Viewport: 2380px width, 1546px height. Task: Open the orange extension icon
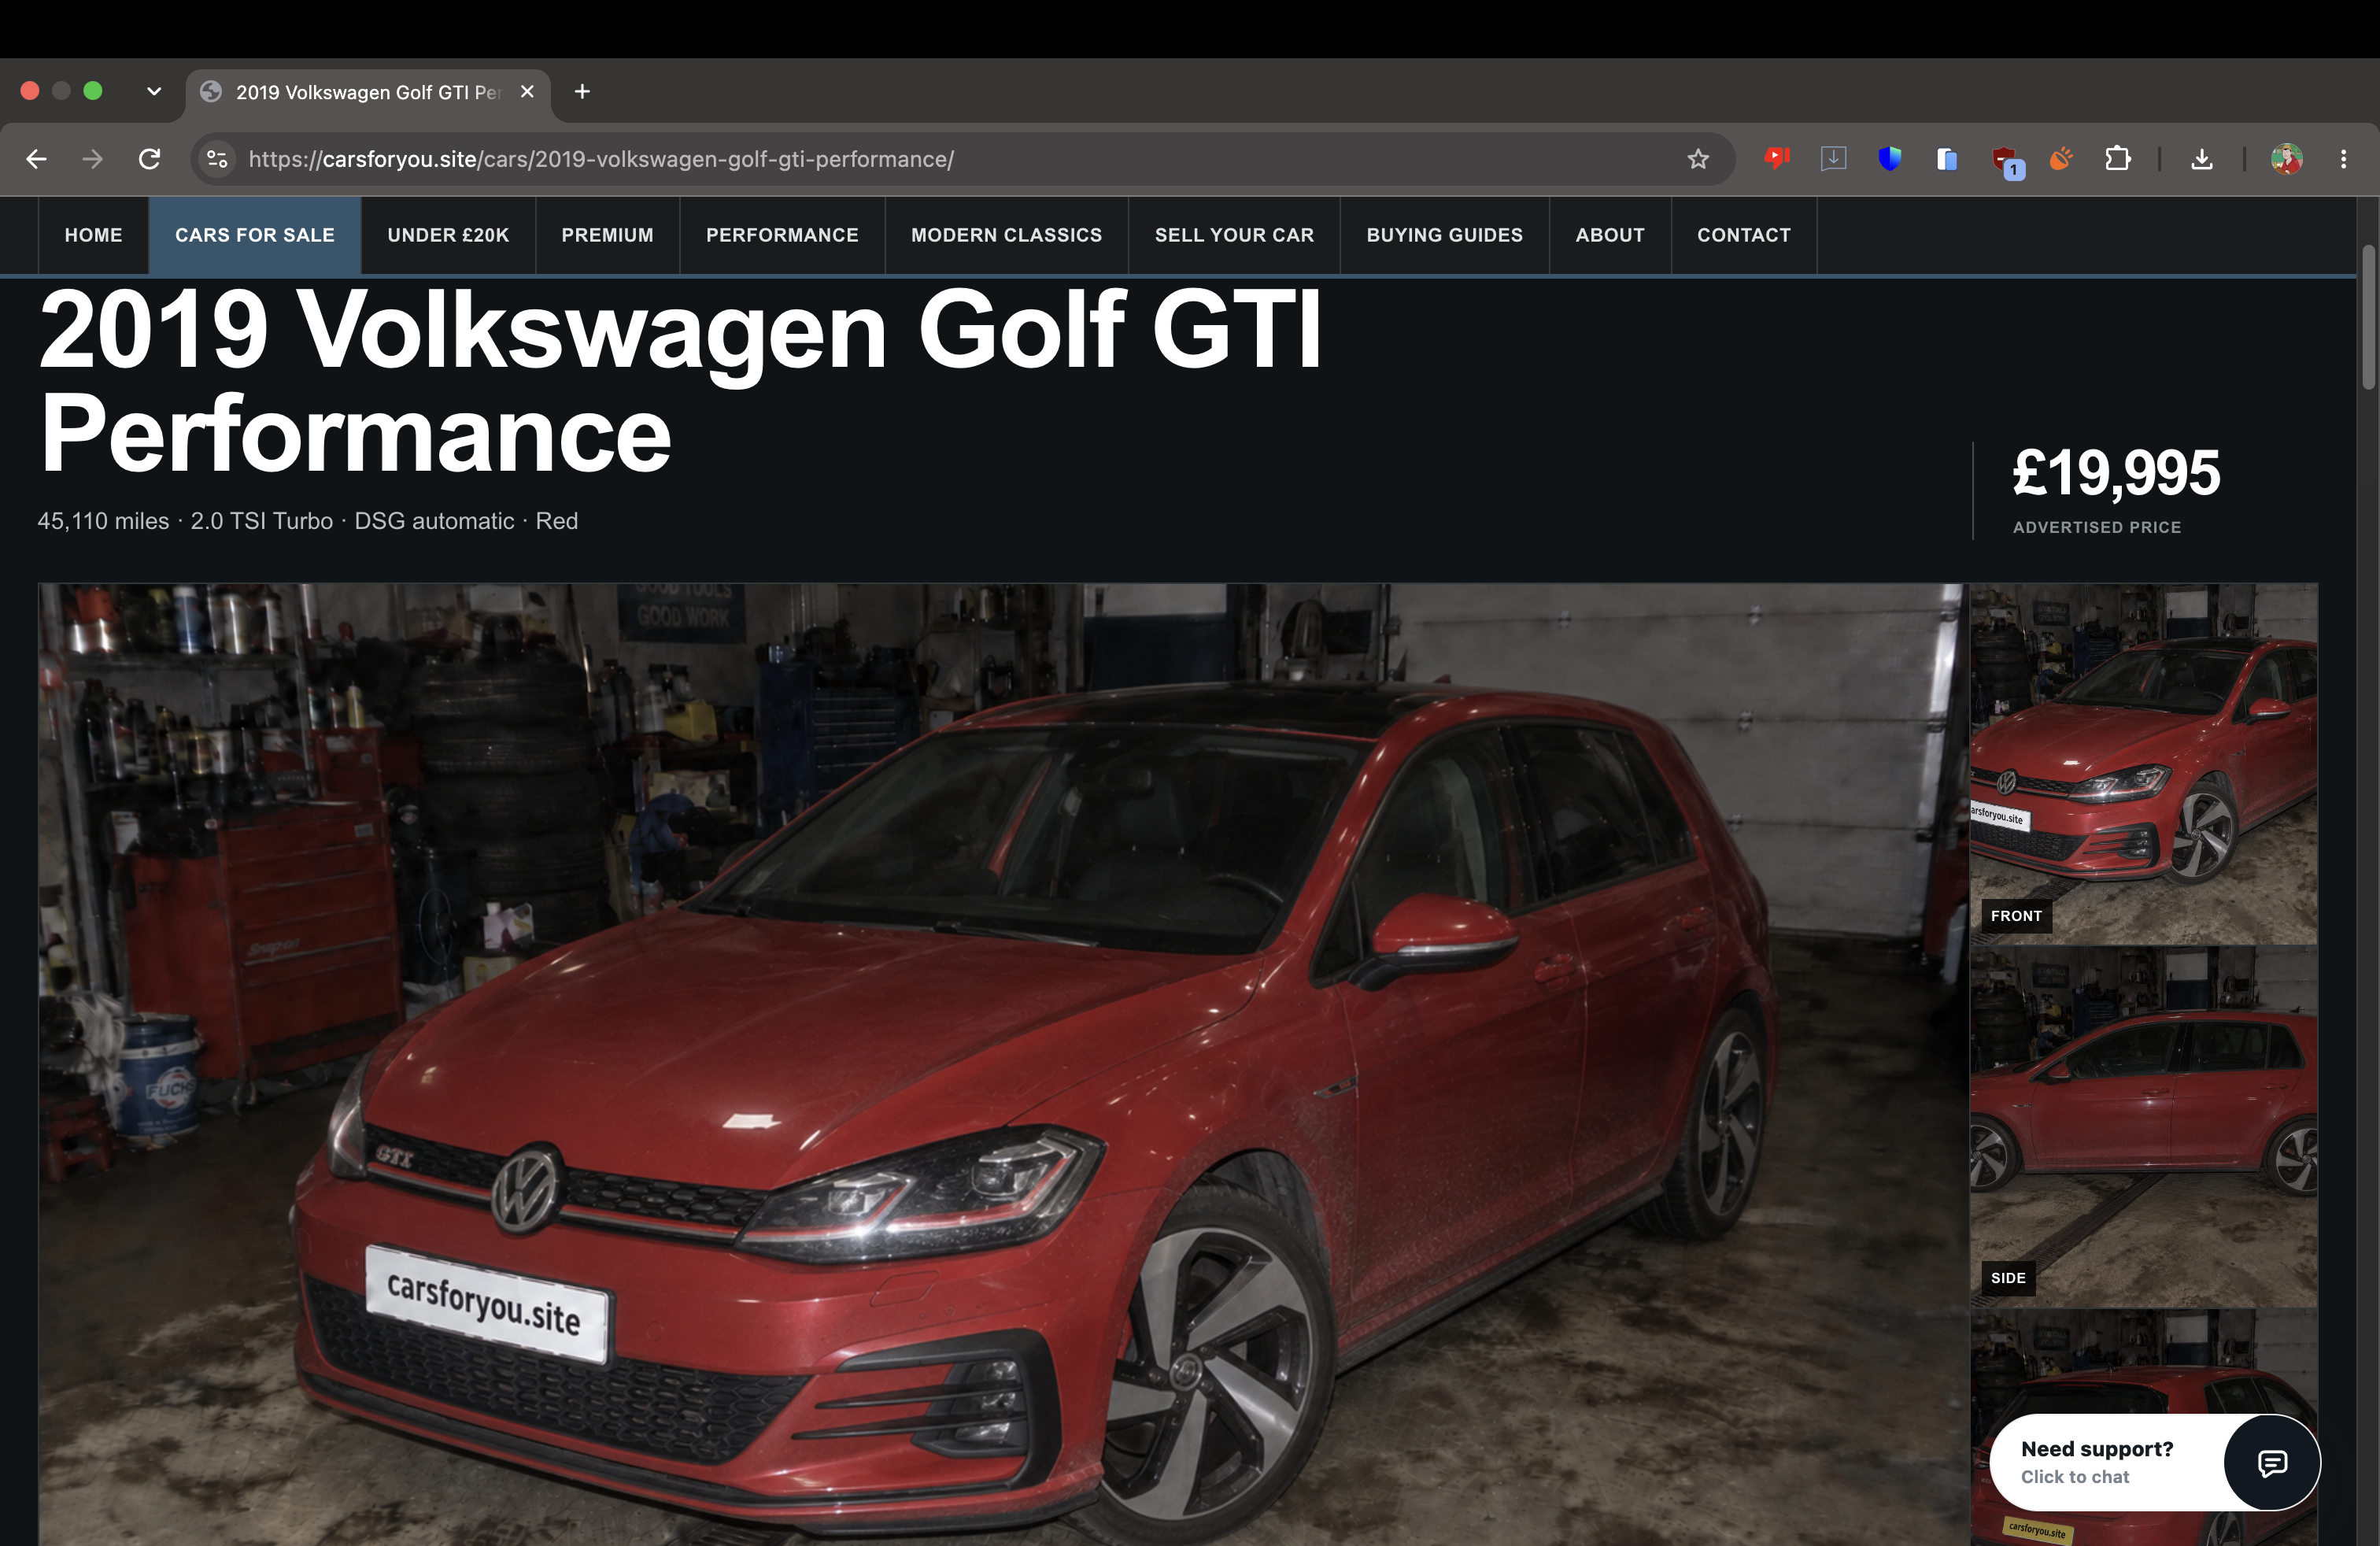tap(2060, 158)
